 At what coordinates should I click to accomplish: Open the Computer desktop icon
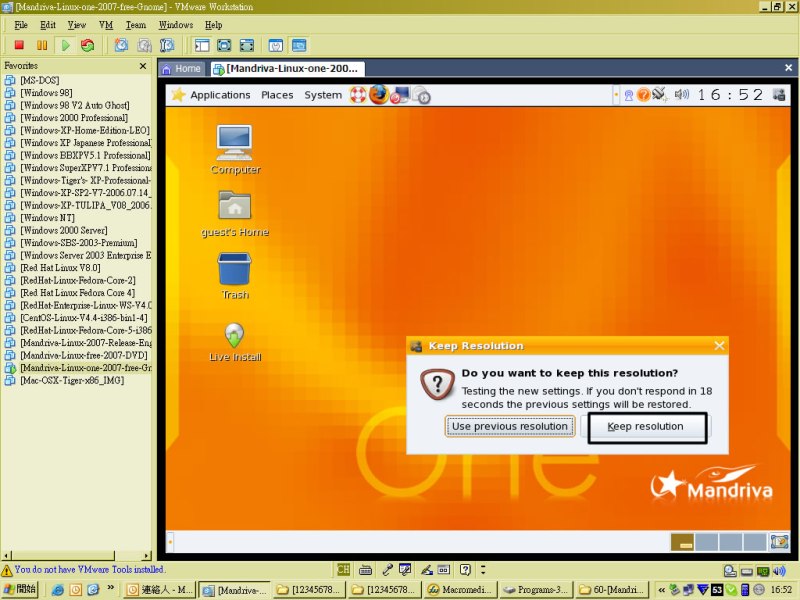coord(235,150)
